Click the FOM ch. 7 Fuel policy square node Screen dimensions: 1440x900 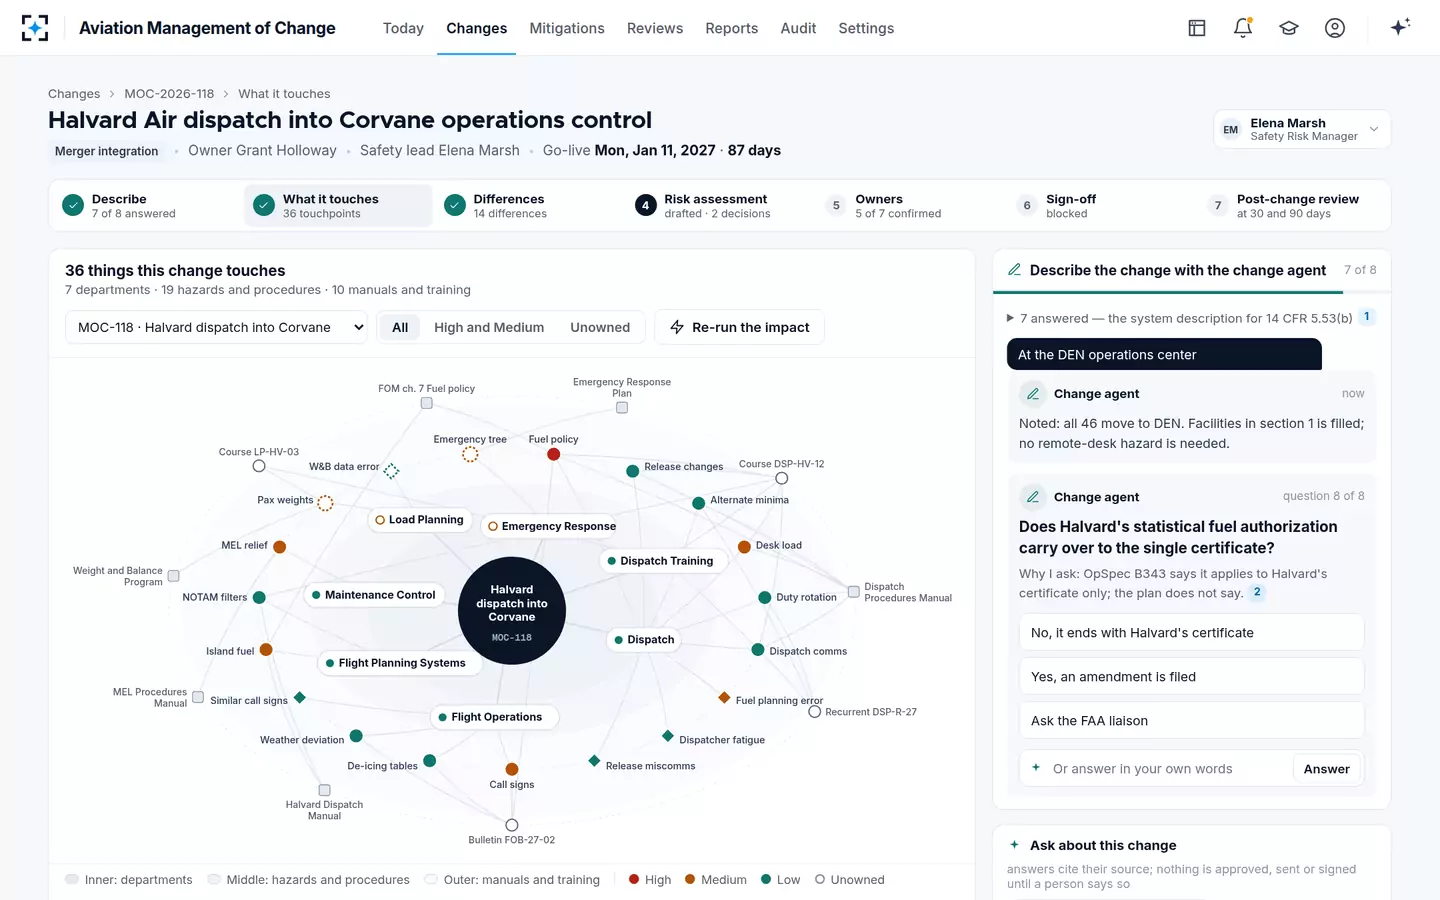click(x=427, y=403)
